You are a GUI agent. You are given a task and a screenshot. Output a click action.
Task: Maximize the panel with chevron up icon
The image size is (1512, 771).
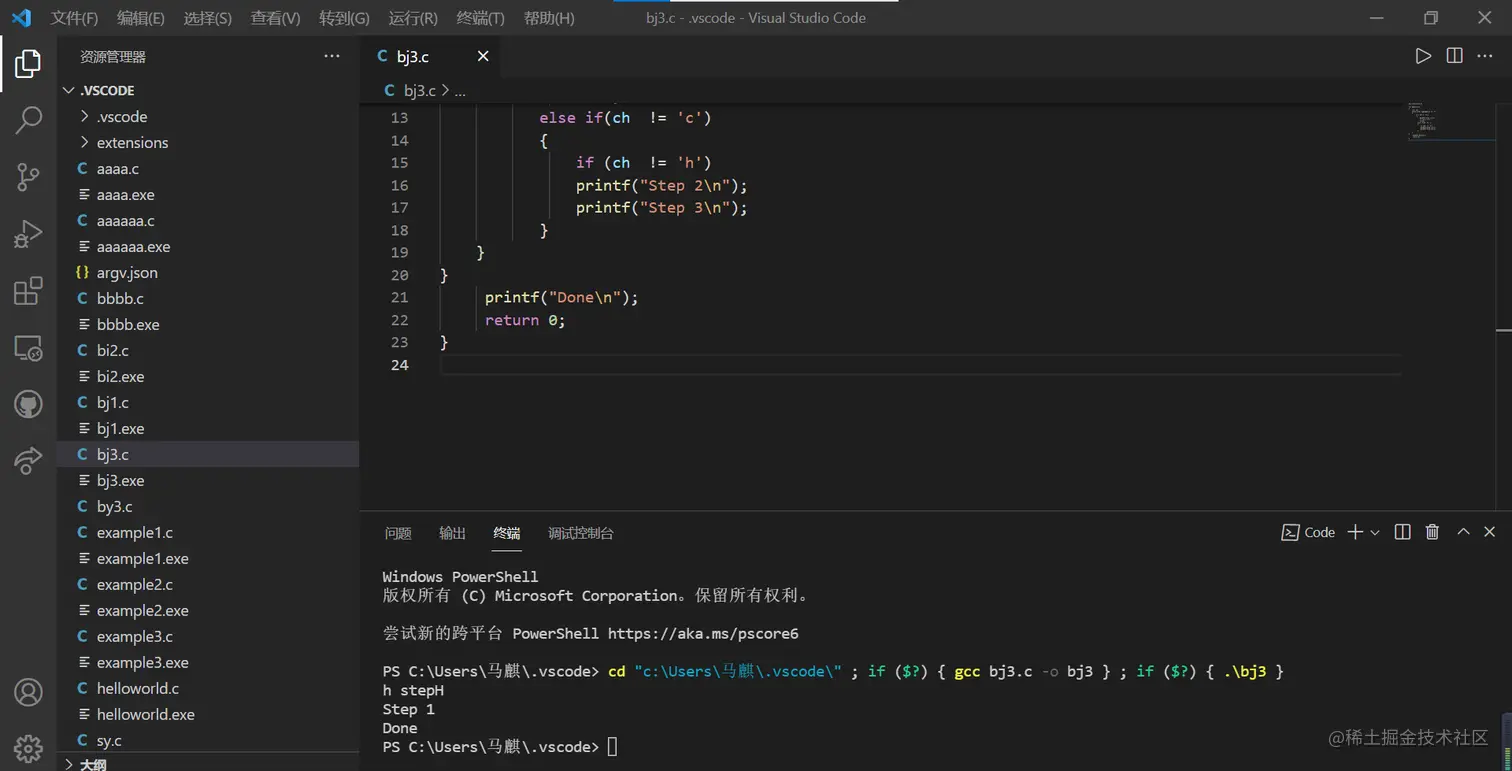1462,532
